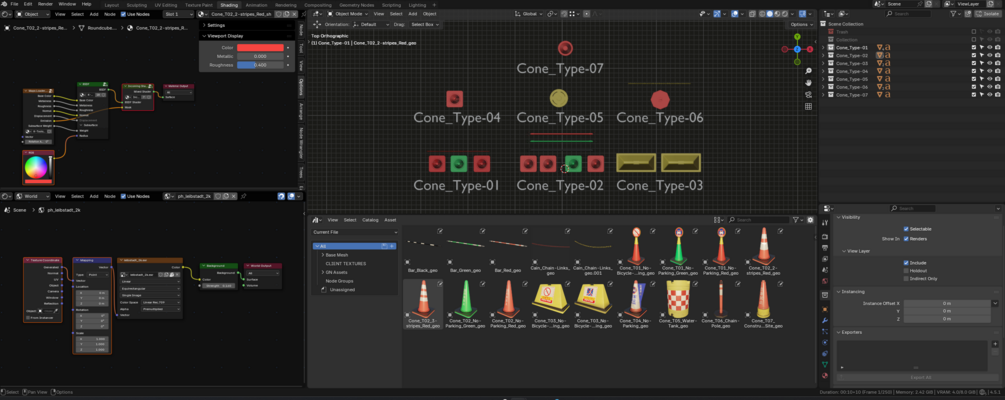
Task: Open the viewport Options dropdown
Action: [x=801, y=24]
